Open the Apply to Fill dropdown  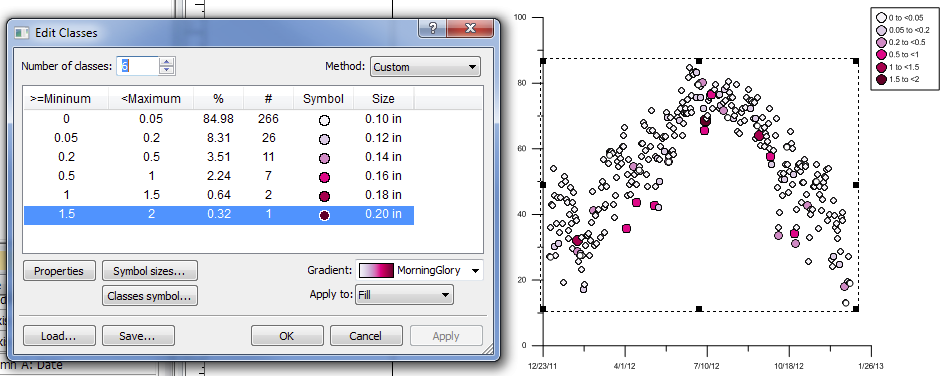coord(404,295)
